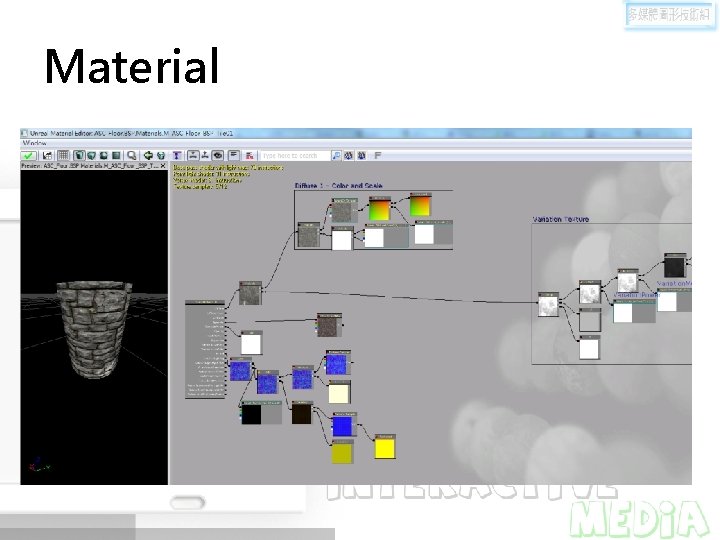
Task: Click the first connector visibility toolbar icon
Action: point(193,155)
